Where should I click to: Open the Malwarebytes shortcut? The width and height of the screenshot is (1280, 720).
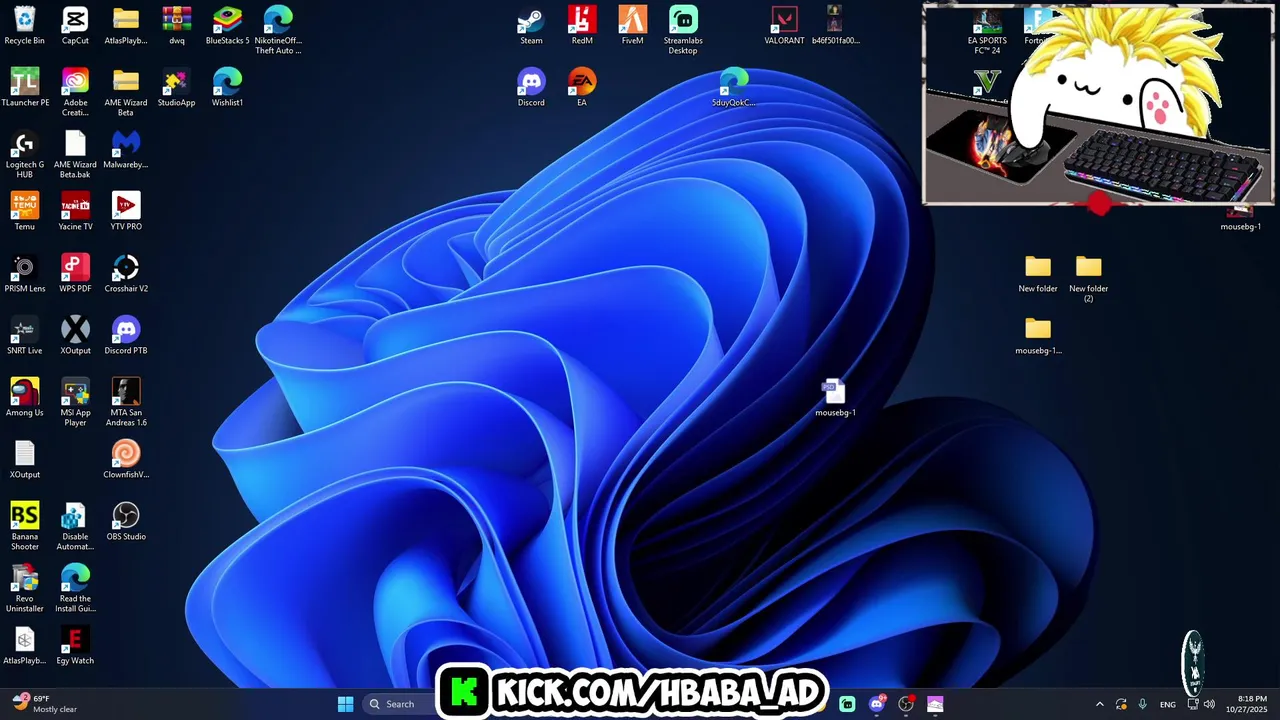(x=126, y=150)
